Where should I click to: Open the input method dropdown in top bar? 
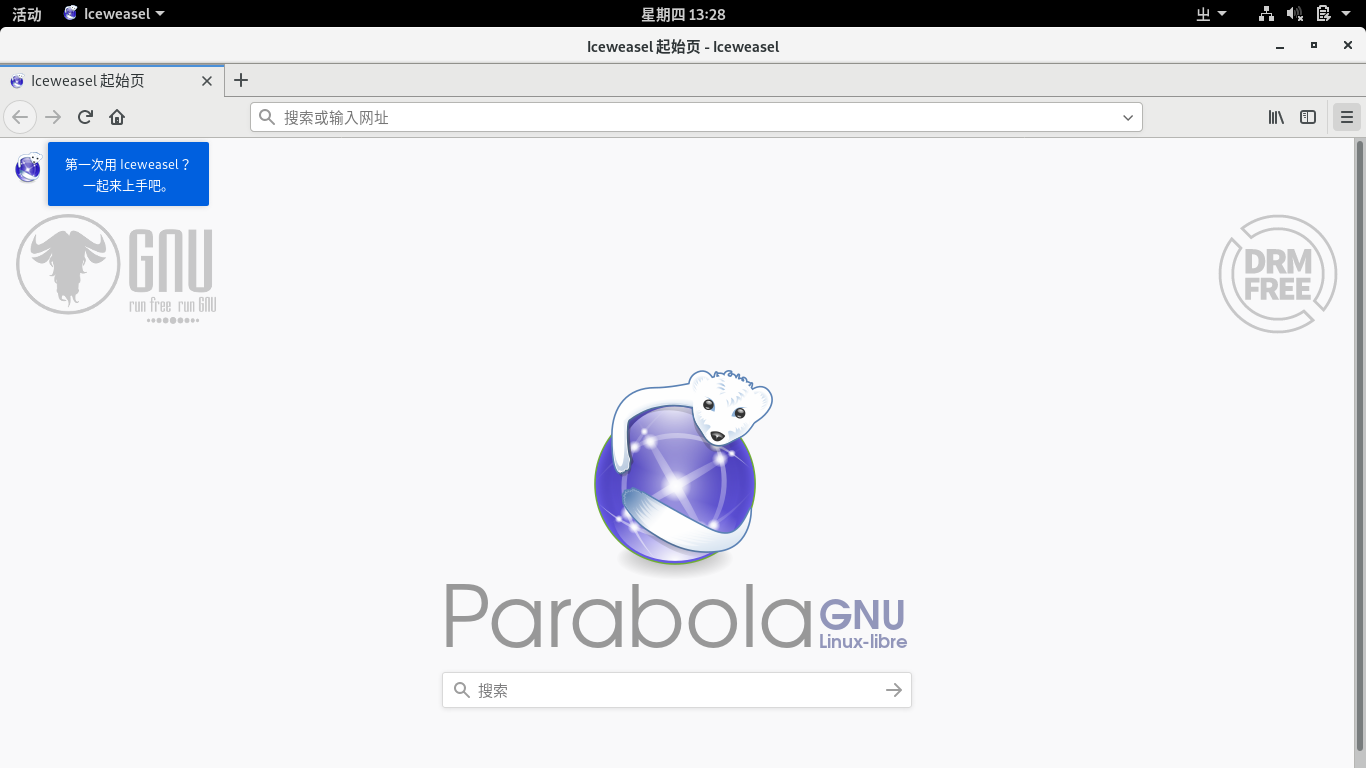(x=1211, y=14)
